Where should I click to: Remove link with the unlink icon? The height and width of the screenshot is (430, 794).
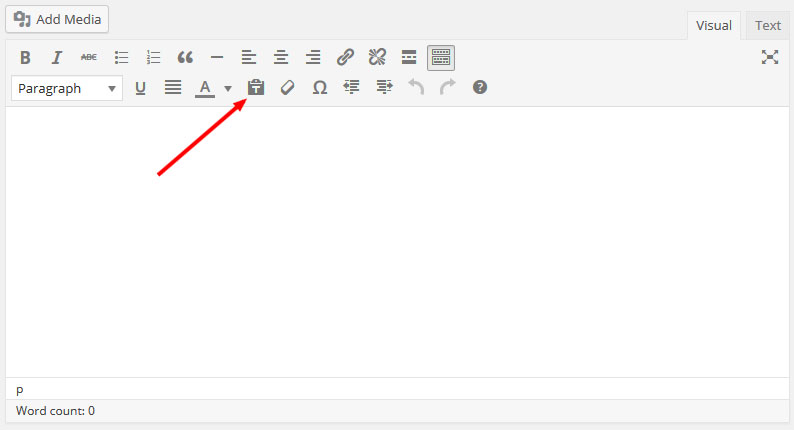click(377, 58)
